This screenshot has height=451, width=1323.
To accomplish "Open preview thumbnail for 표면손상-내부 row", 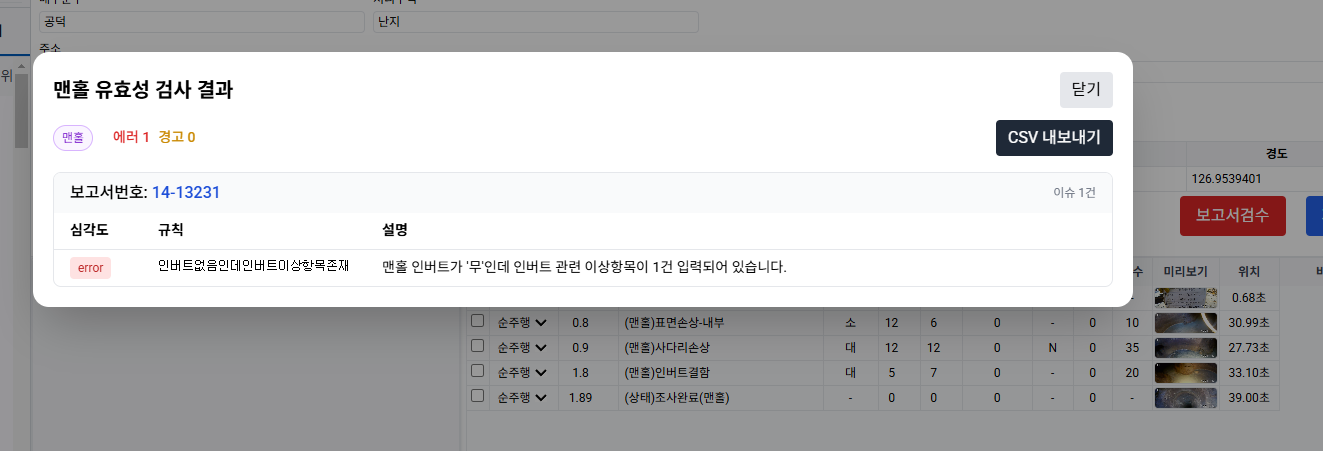I will point(1185,322).
